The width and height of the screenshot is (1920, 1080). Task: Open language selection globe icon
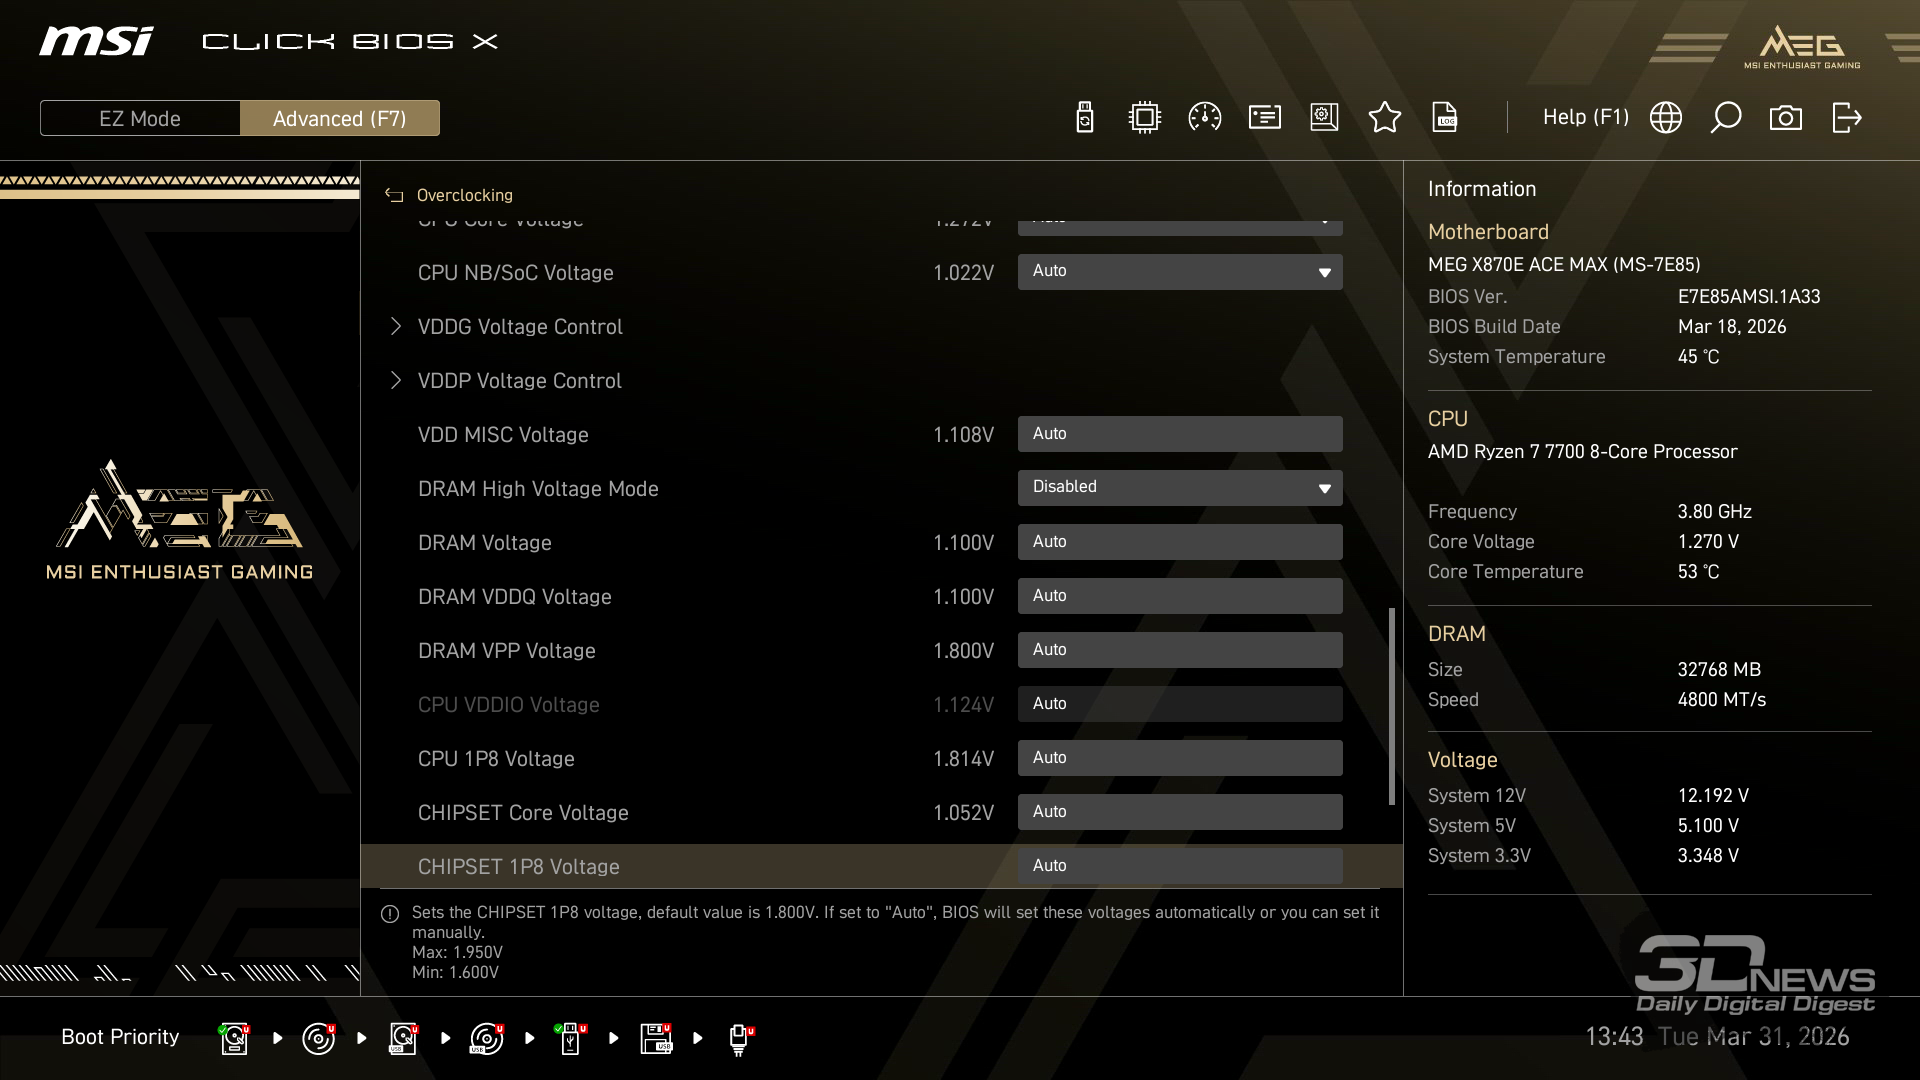click(x=1666, y=118)
